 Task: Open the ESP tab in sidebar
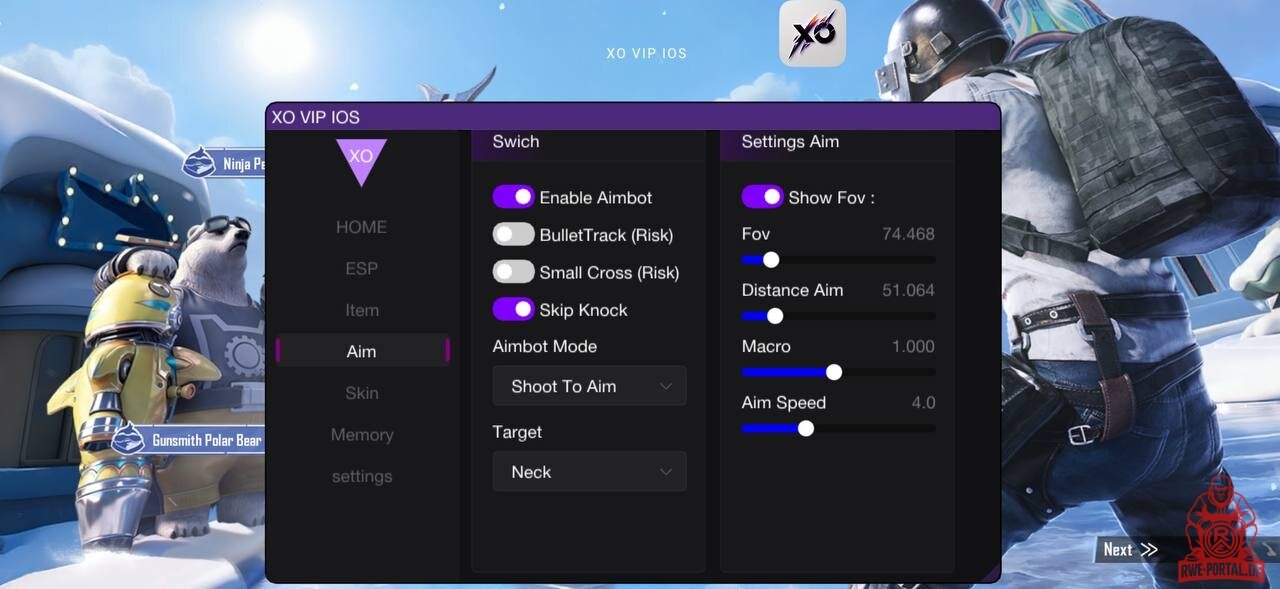(x=361, y=268)
